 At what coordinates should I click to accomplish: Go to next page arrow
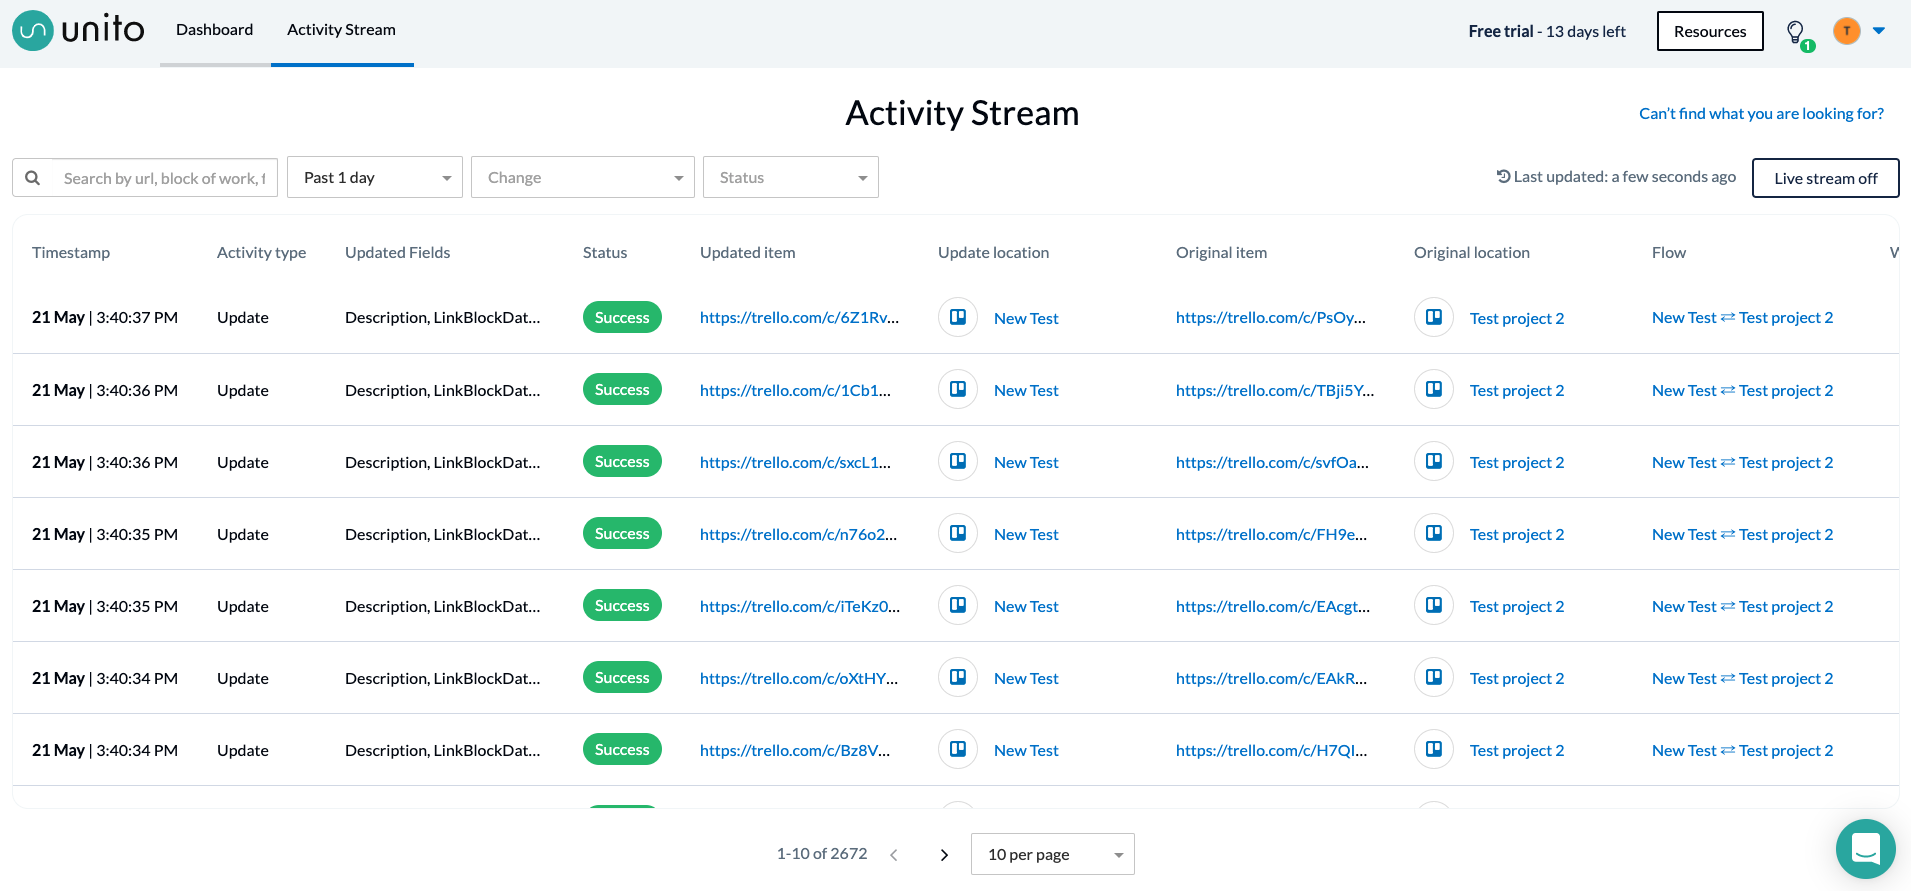coord(944,855)
